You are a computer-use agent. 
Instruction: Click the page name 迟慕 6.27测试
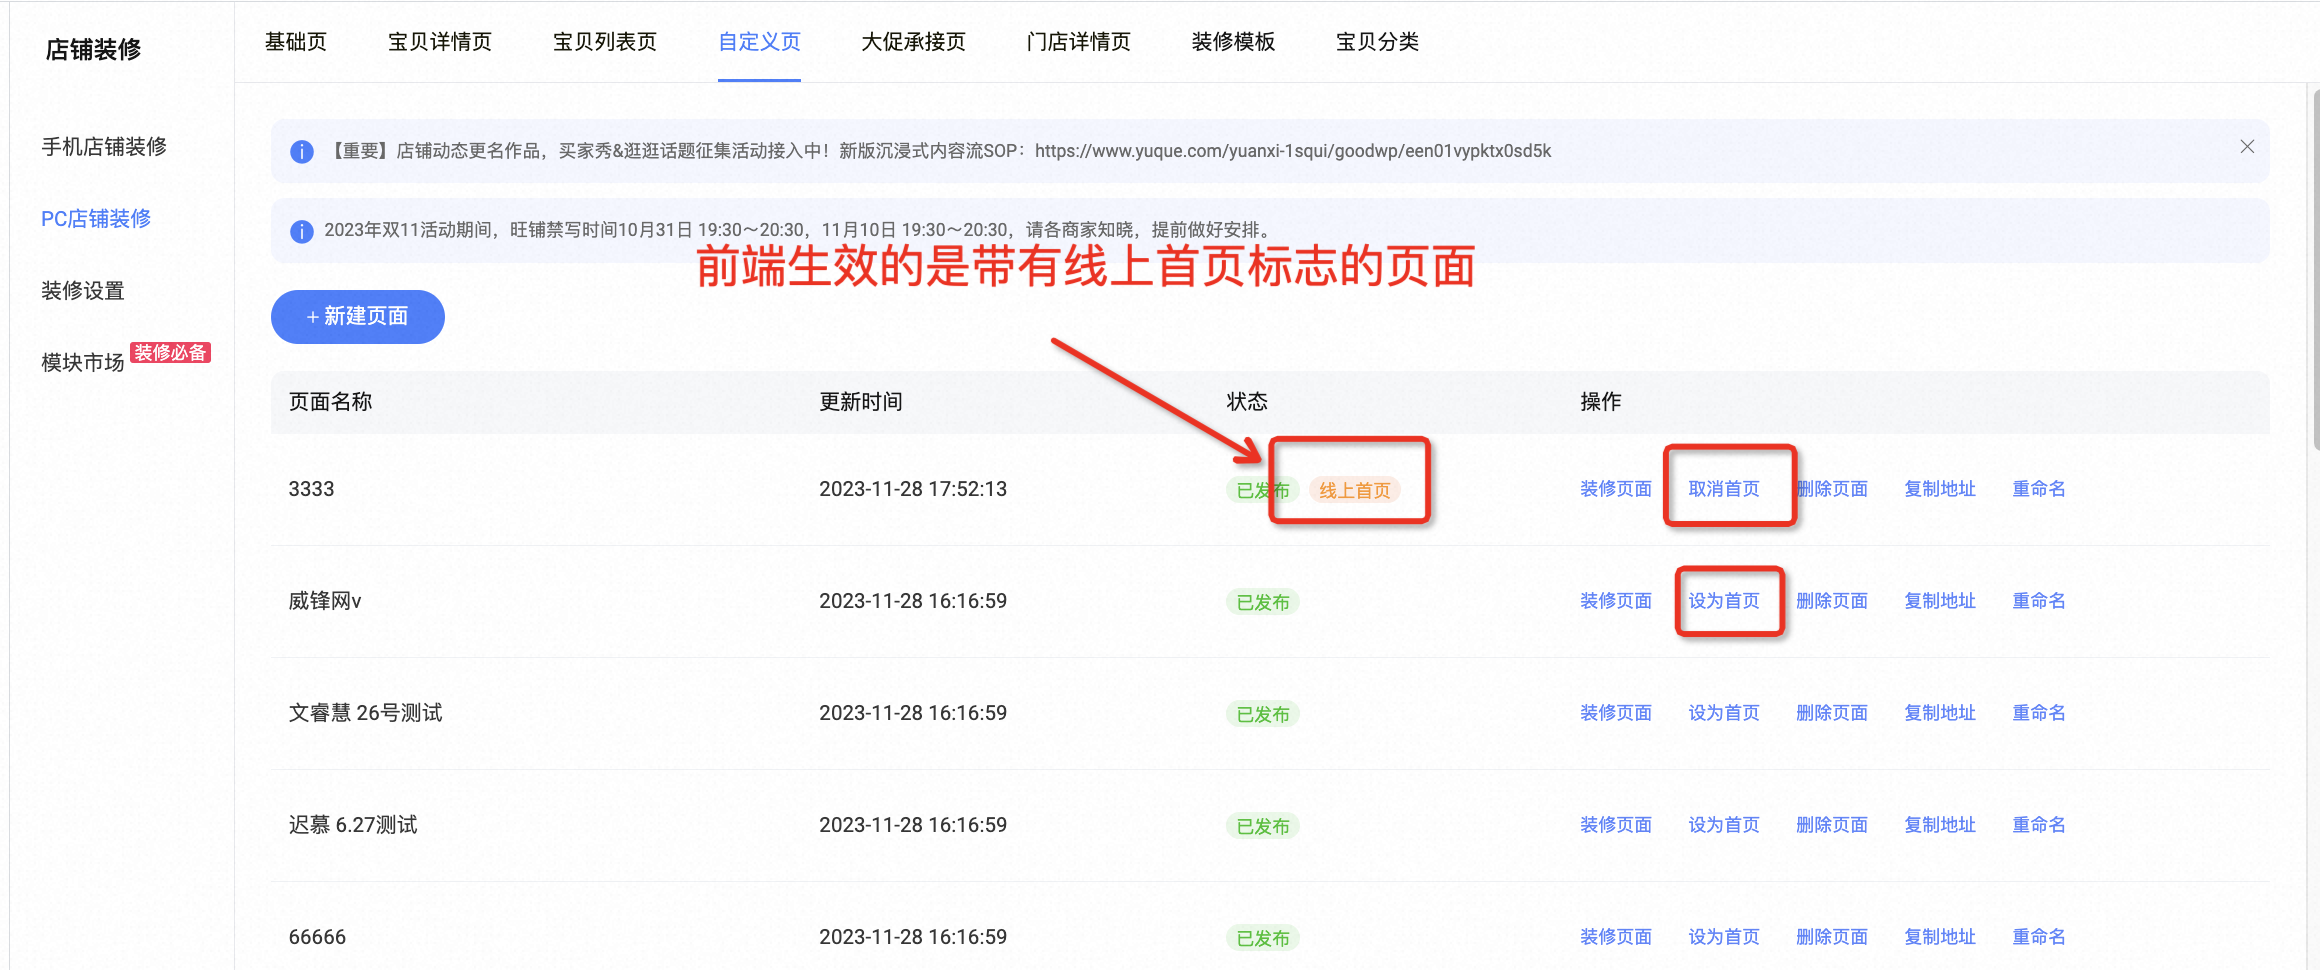click(353, 825)
